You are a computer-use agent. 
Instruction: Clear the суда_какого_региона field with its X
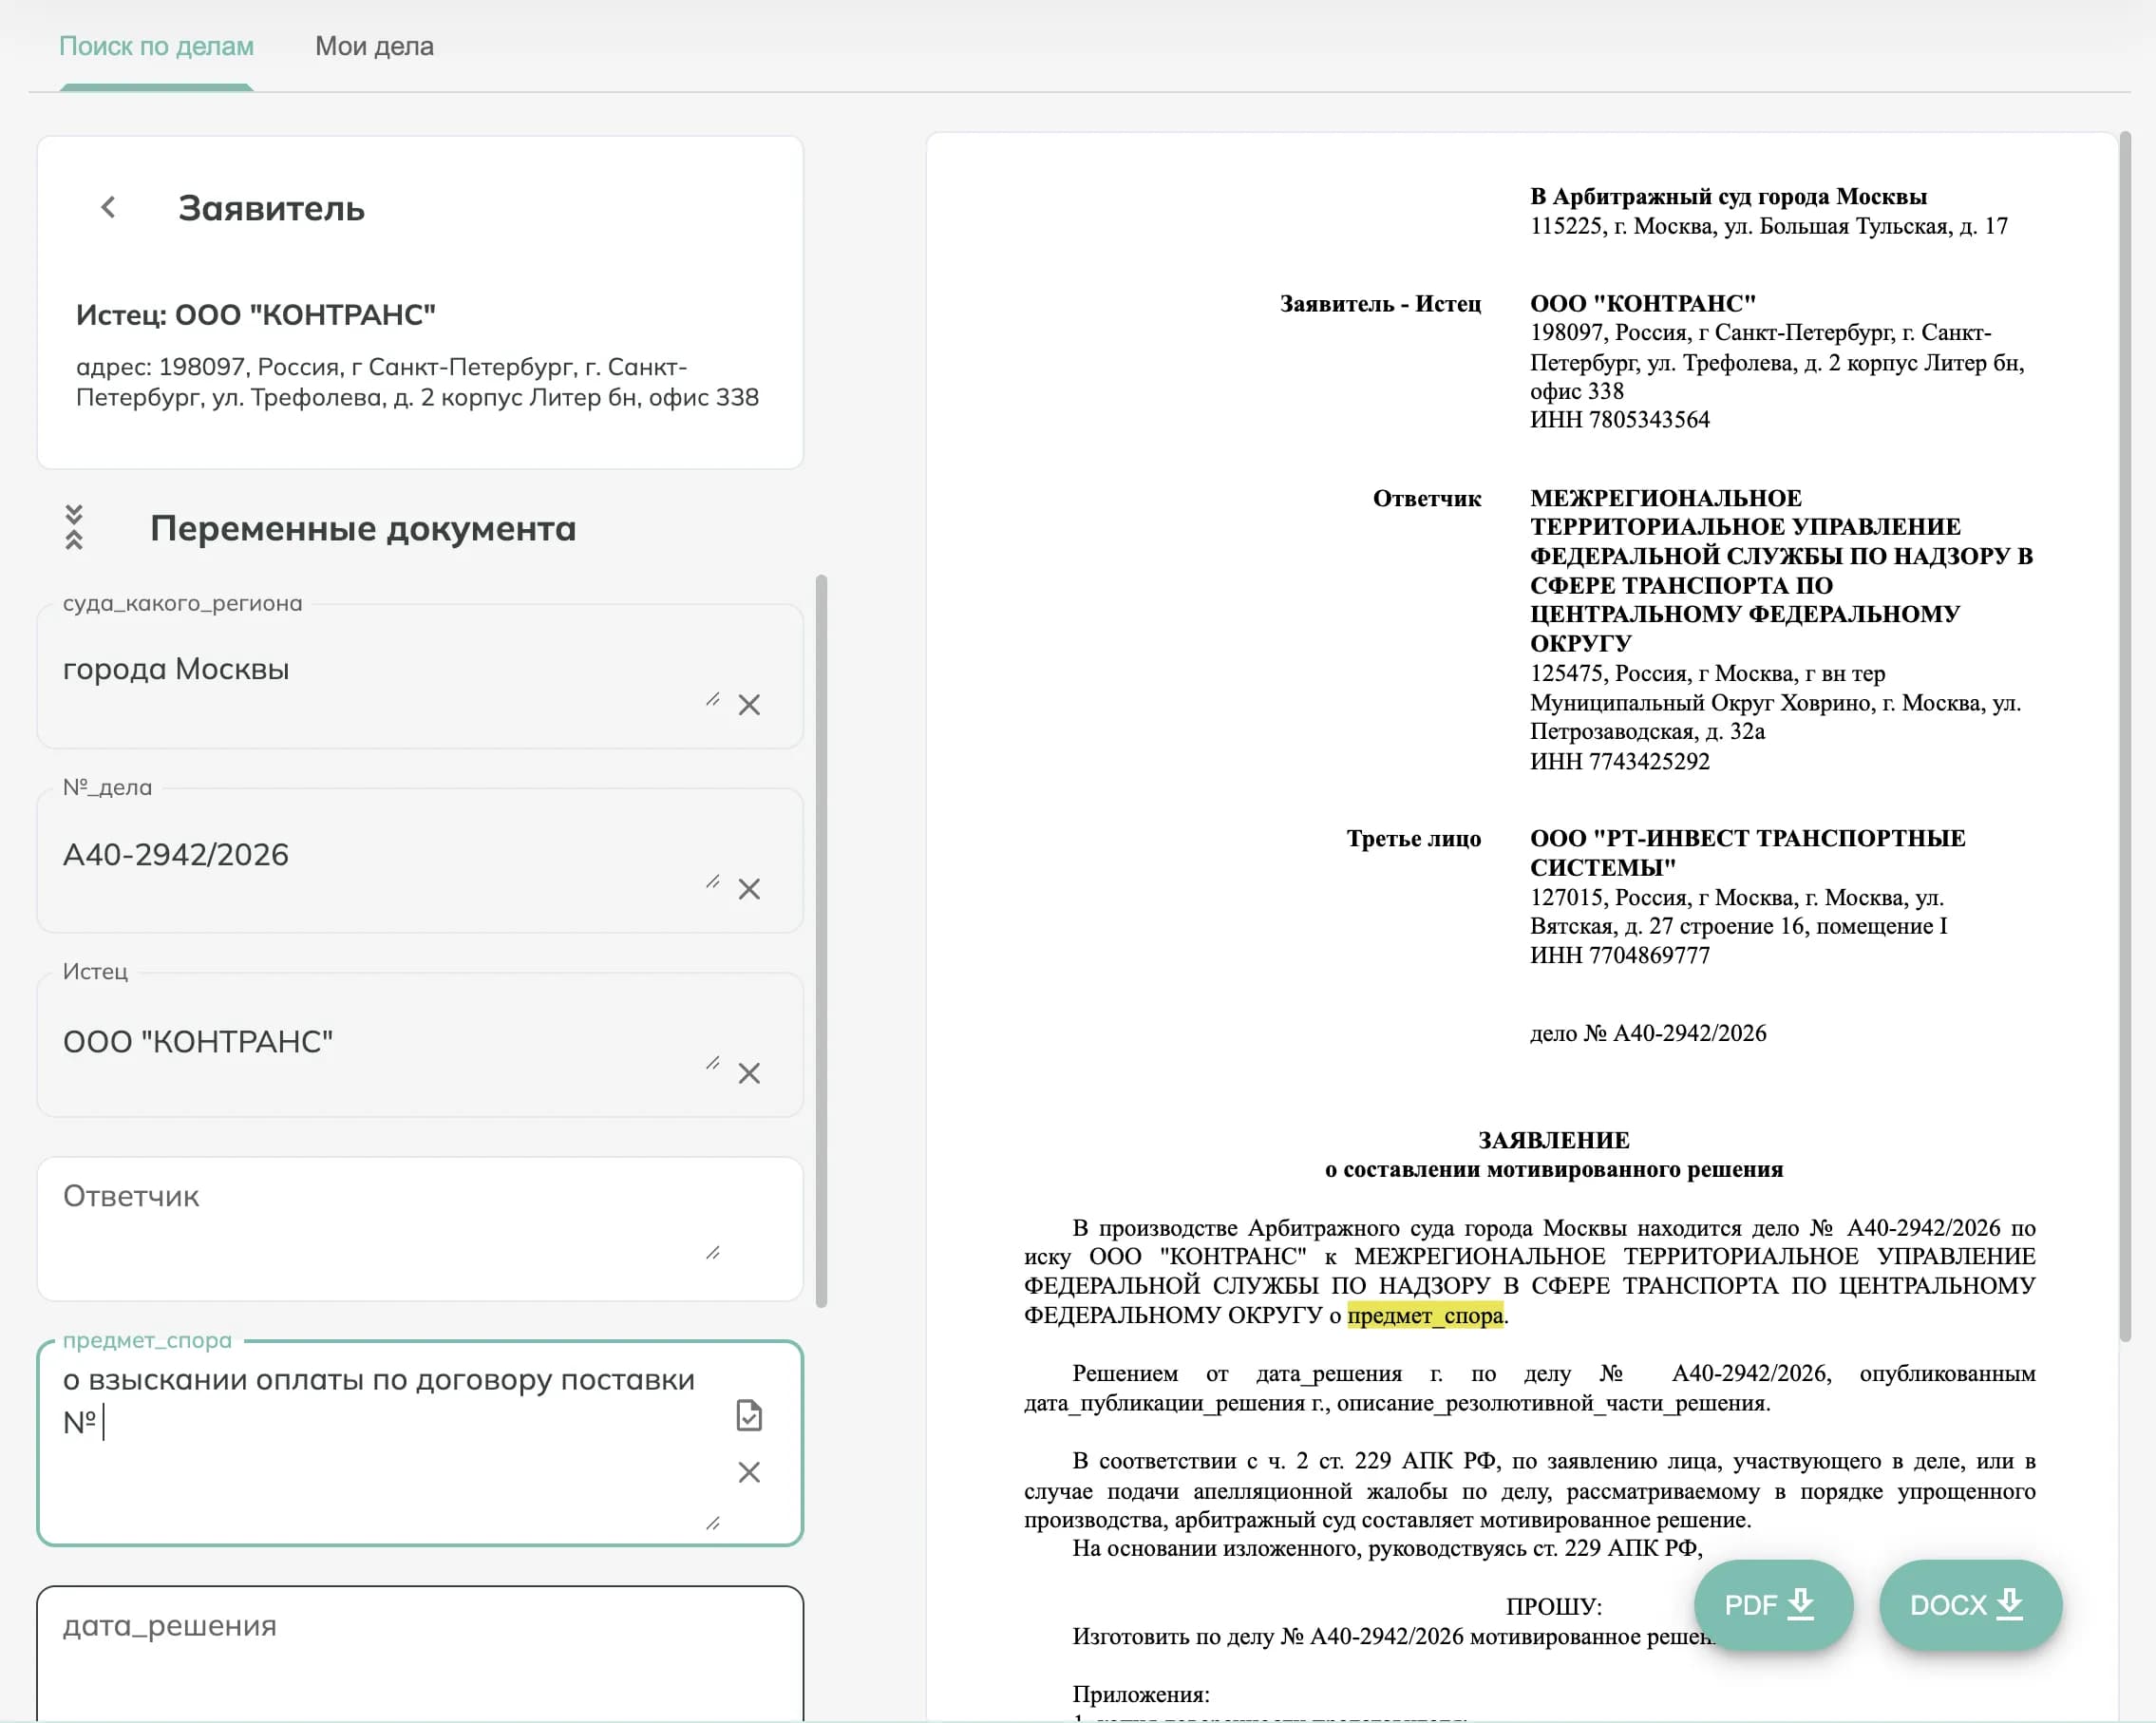pyautogui.click(x=750, y=705)
